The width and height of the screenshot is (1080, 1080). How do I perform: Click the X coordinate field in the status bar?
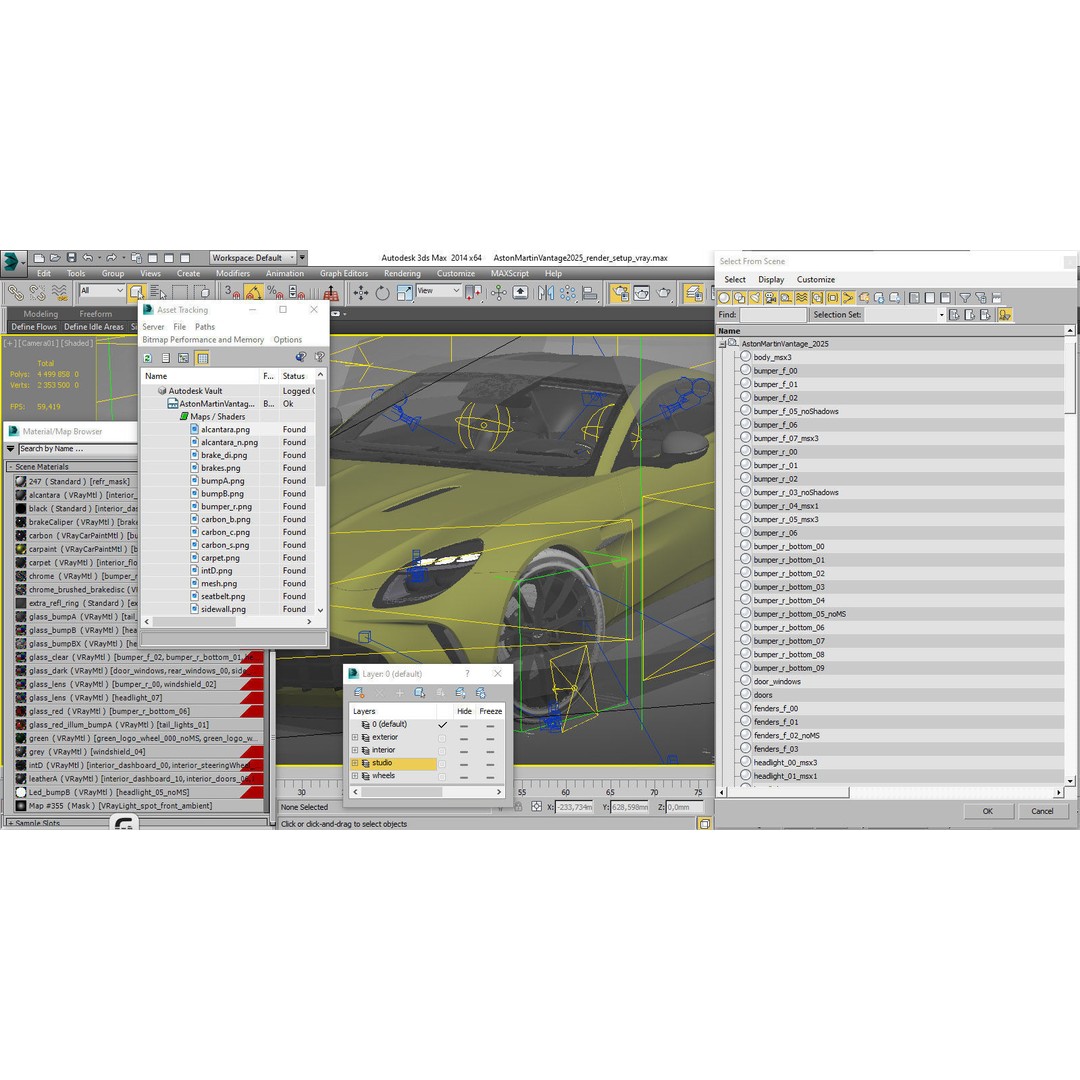click(x=573, y=807)
